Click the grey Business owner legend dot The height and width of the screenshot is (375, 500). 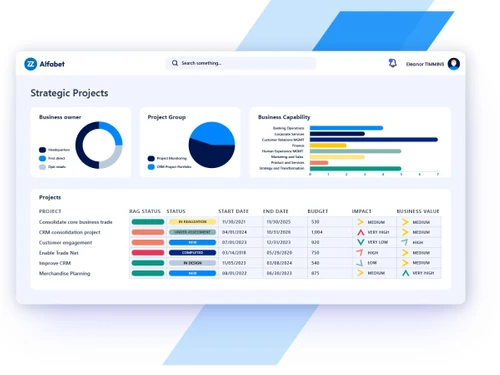click(x=42, y=167)
